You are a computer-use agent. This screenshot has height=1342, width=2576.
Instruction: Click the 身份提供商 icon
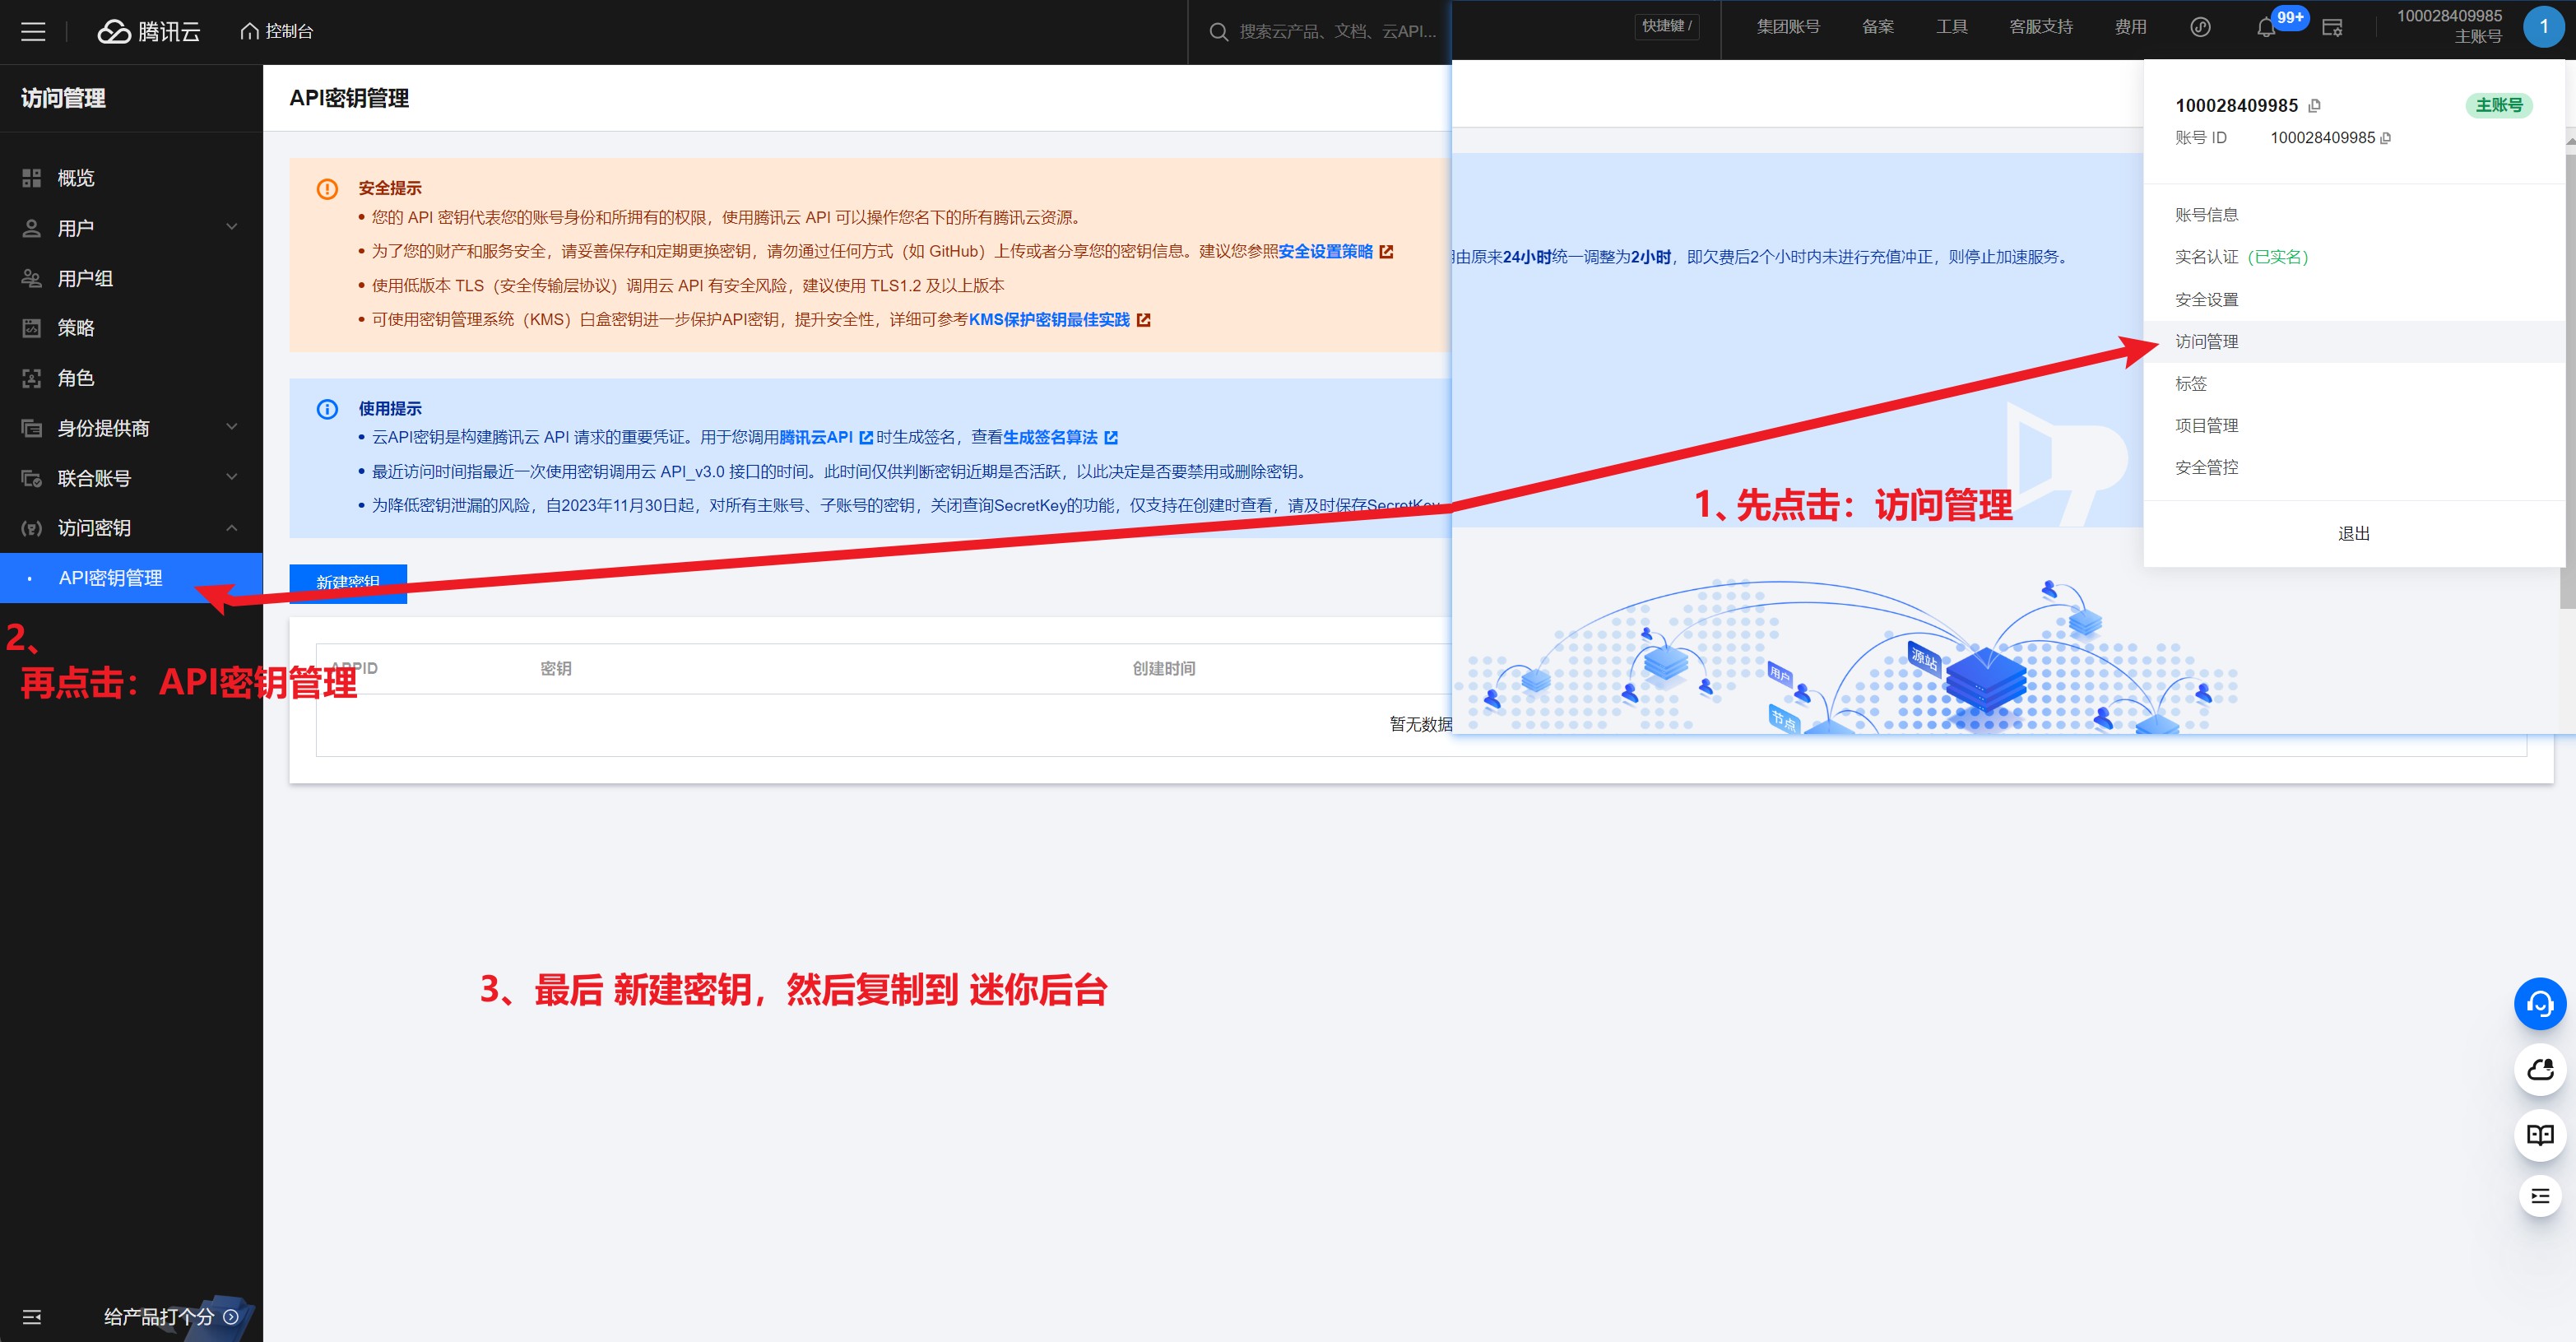tap(32, 428)
